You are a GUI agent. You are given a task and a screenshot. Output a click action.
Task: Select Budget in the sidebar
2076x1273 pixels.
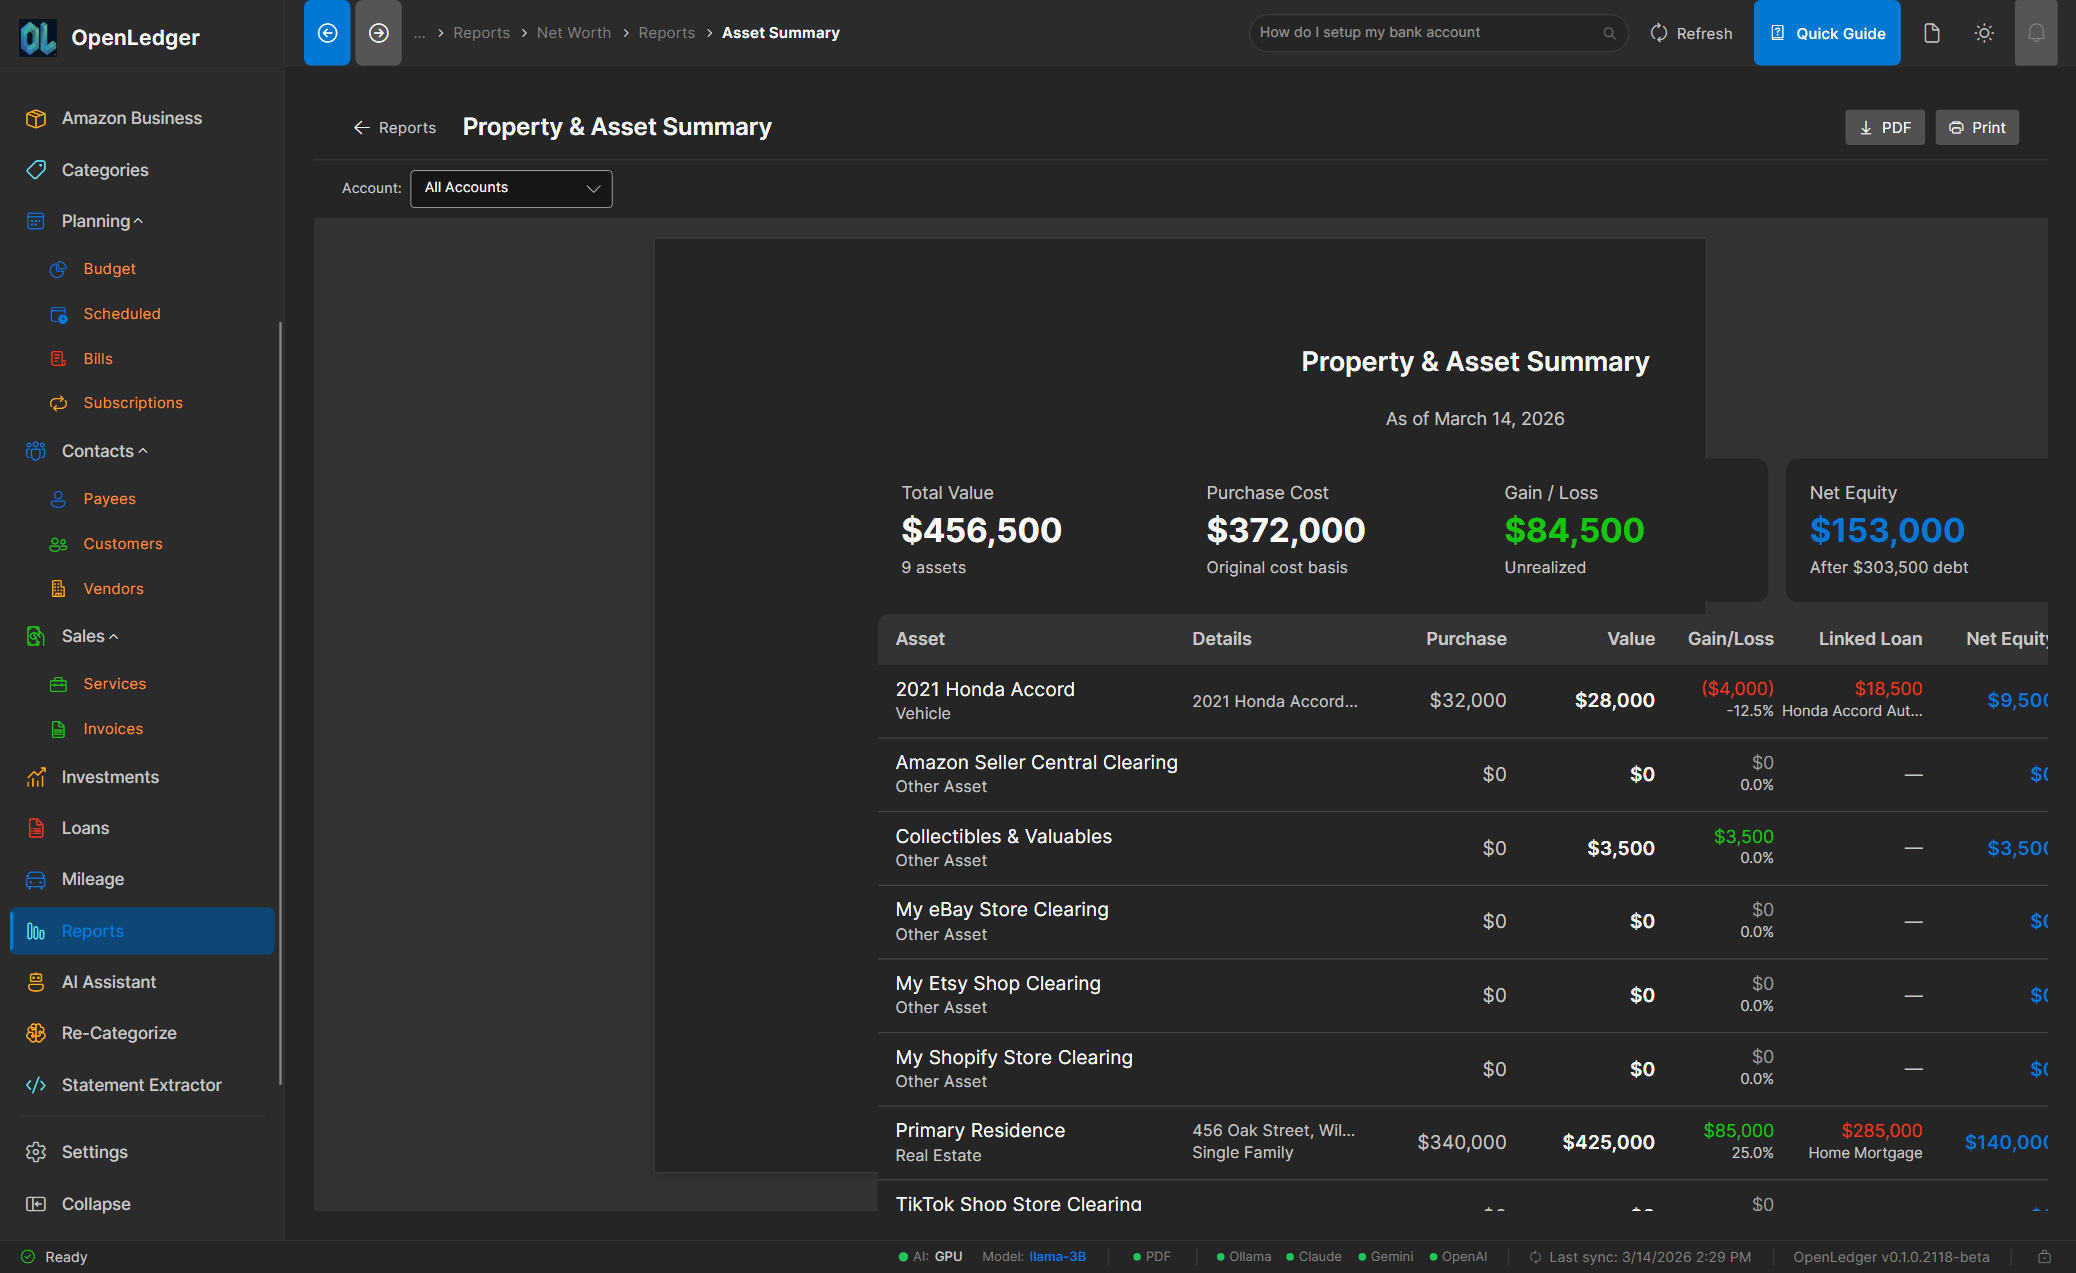tap(109, 269)
